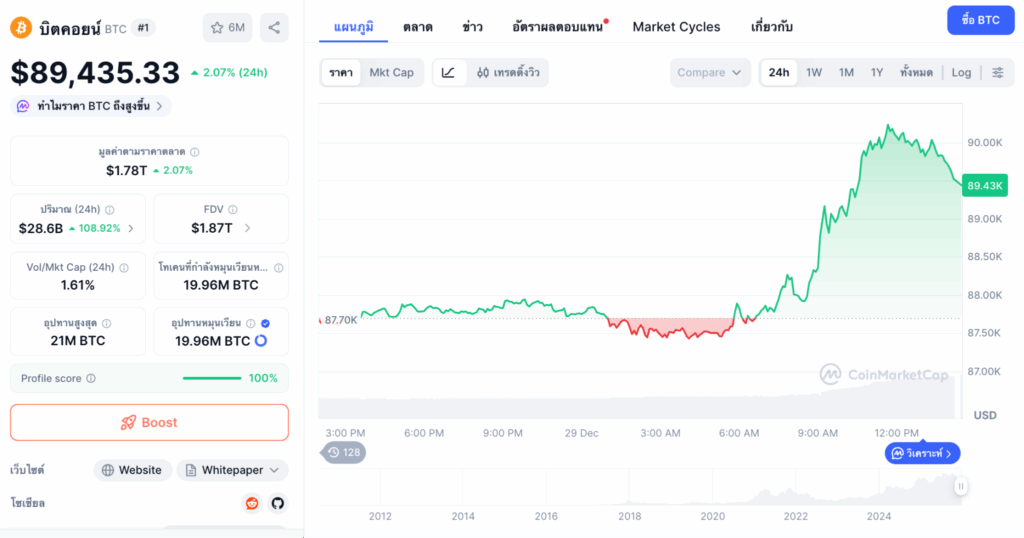Screen dimensions: 1024x538
Task: Click the history 128 badge on chart
Action: pos(344,453)
